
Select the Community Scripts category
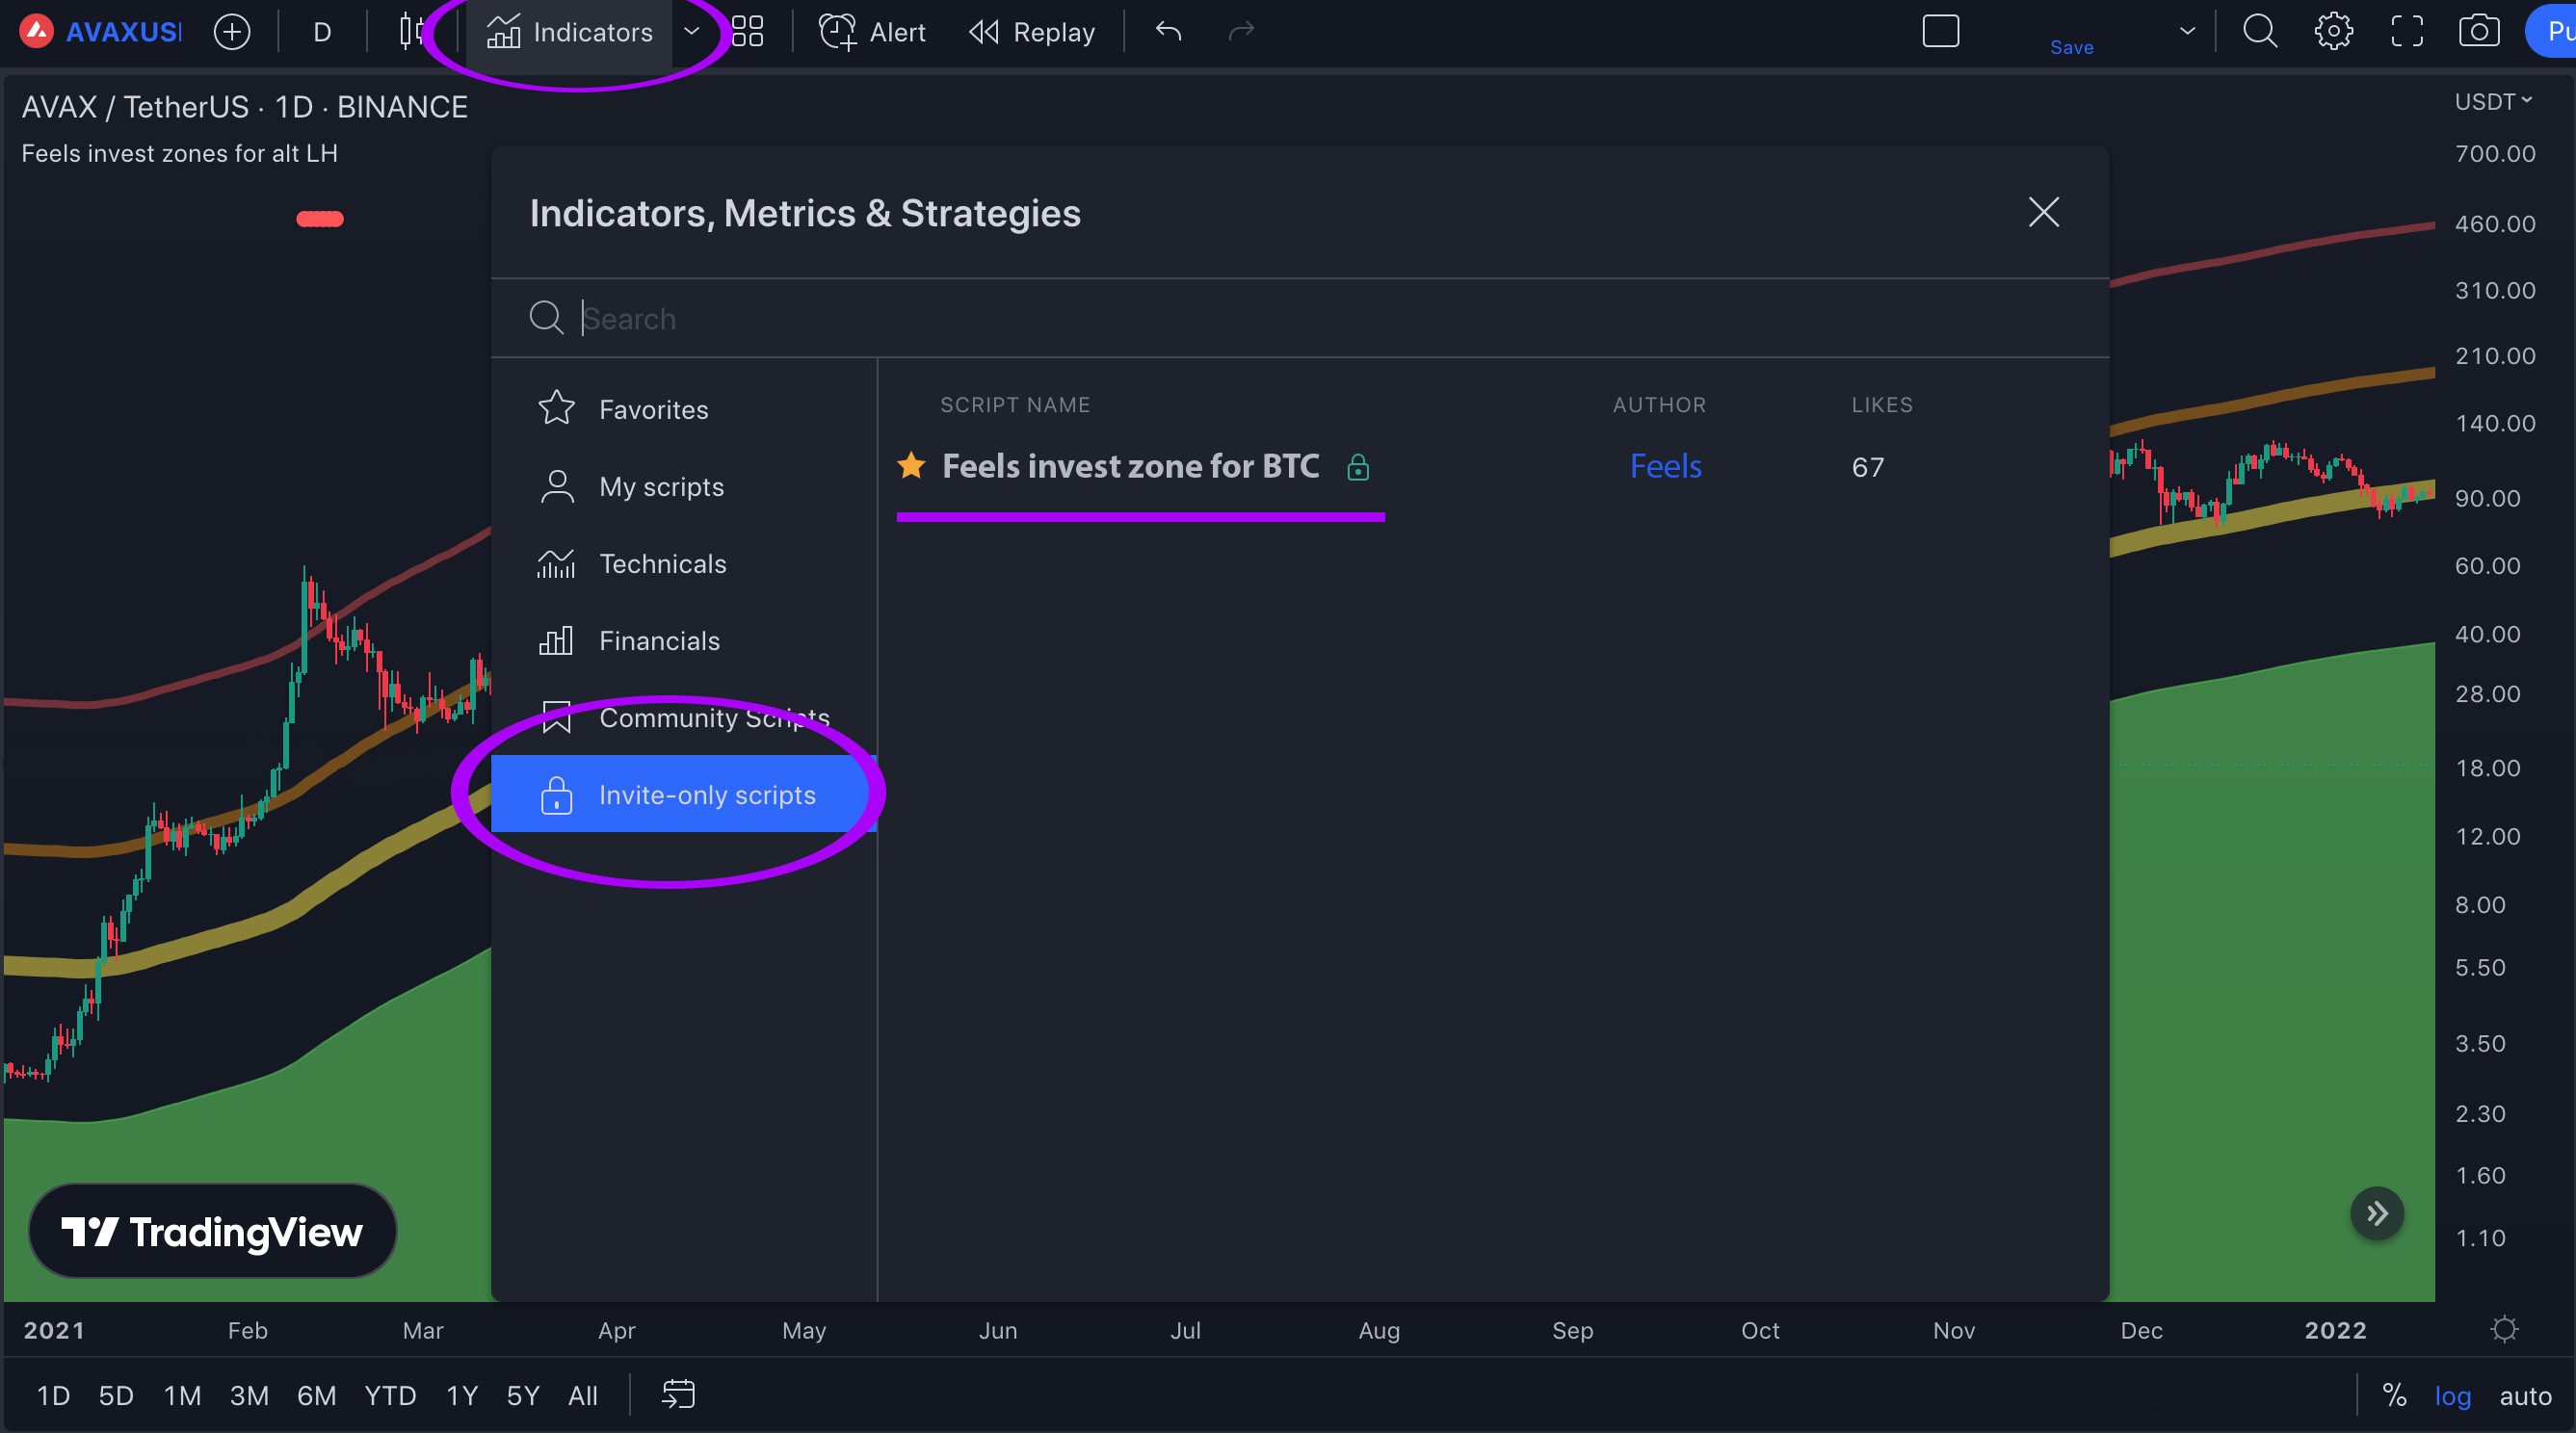684,718
